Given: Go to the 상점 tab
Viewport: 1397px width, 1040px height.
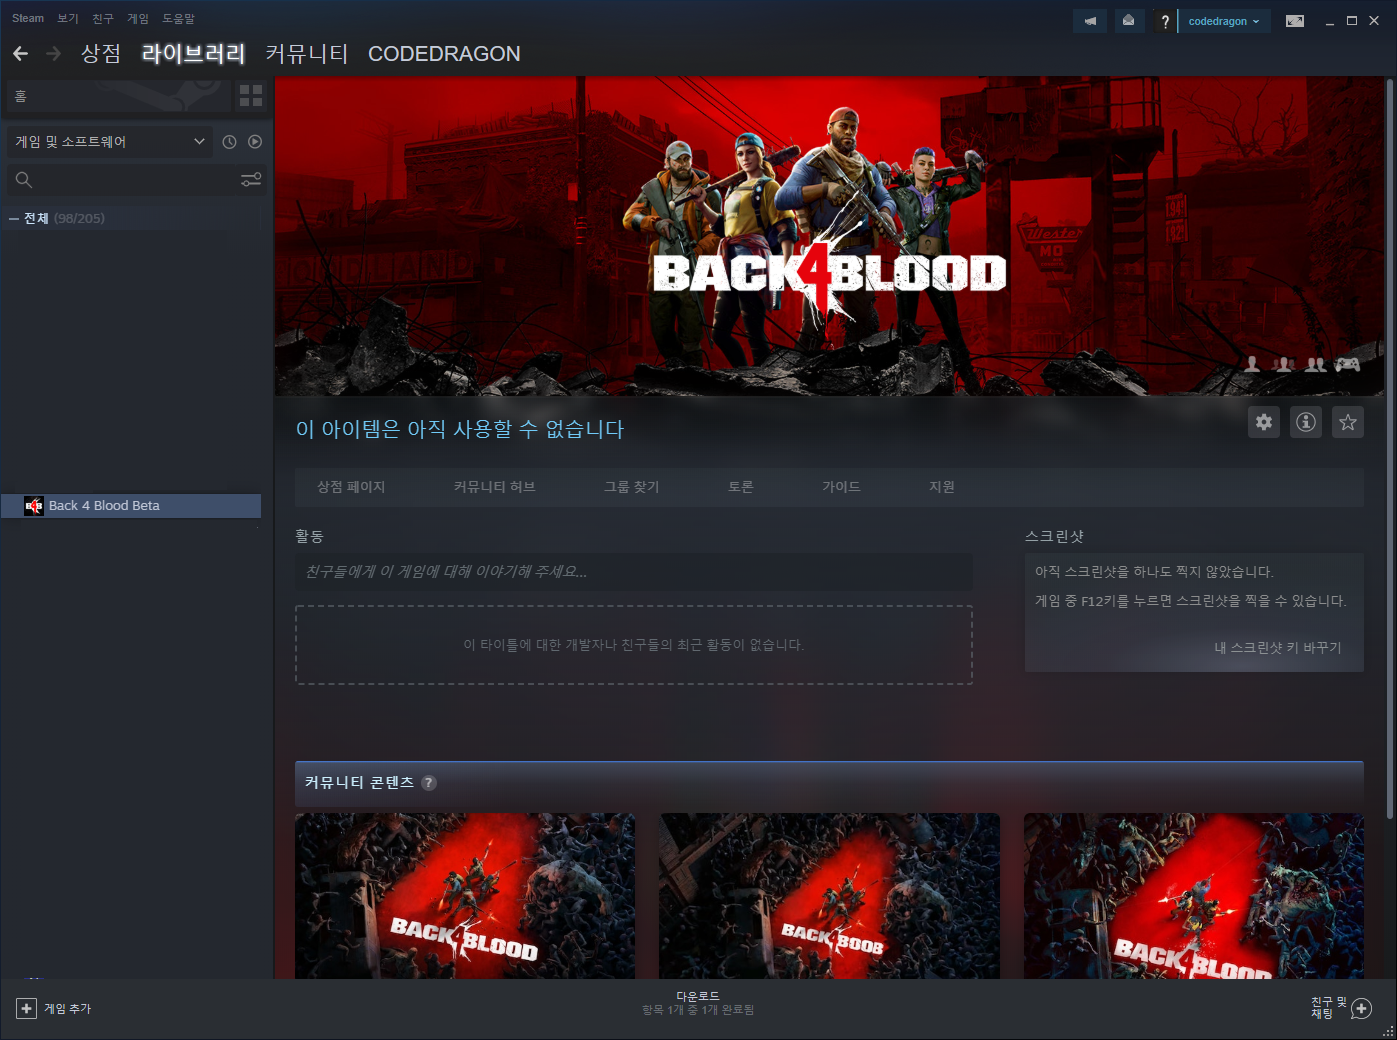Looking at the screenshot, I should coord(101,53).
